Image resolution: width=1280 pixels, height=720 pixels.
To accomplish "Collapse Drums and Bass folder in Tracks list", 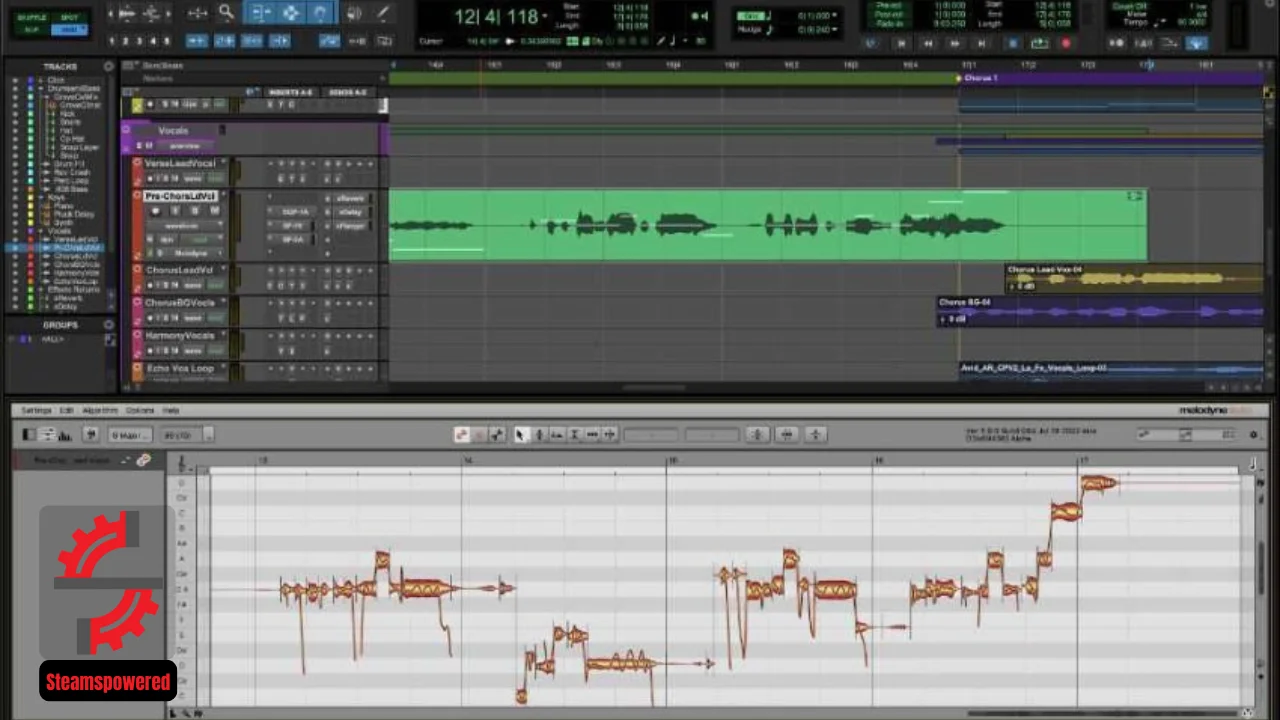I will point(40,88).
